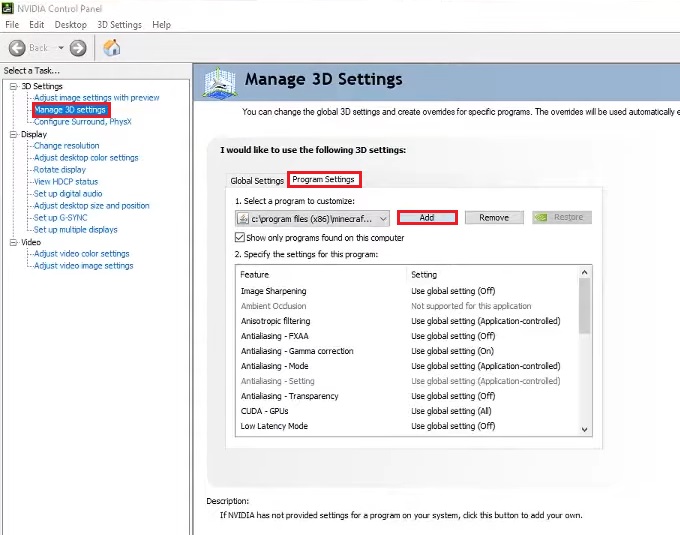The height and width of the screenshot is (535, 680).
Task: Collapse the Video tree node
Action: [x=13, y=242]
